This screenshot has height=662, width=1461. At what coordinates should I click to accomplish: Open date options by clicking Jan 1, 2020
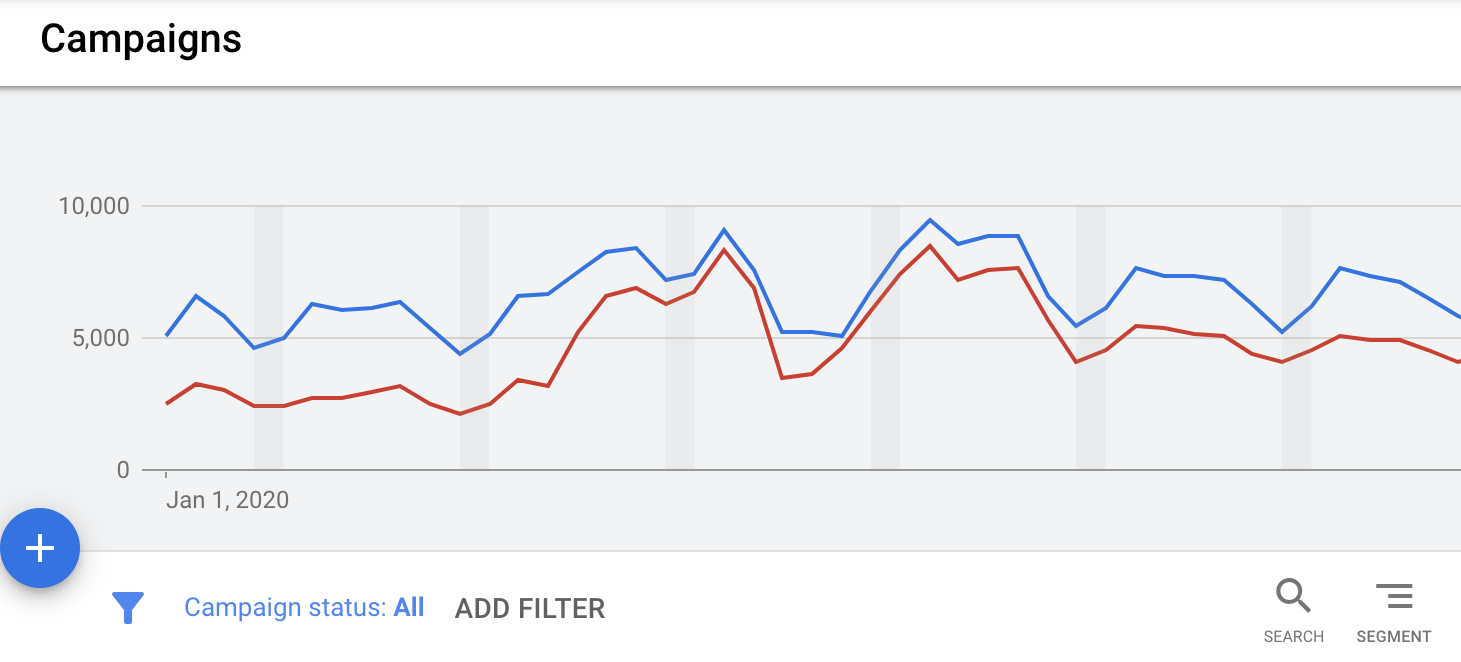click(226, 499)
